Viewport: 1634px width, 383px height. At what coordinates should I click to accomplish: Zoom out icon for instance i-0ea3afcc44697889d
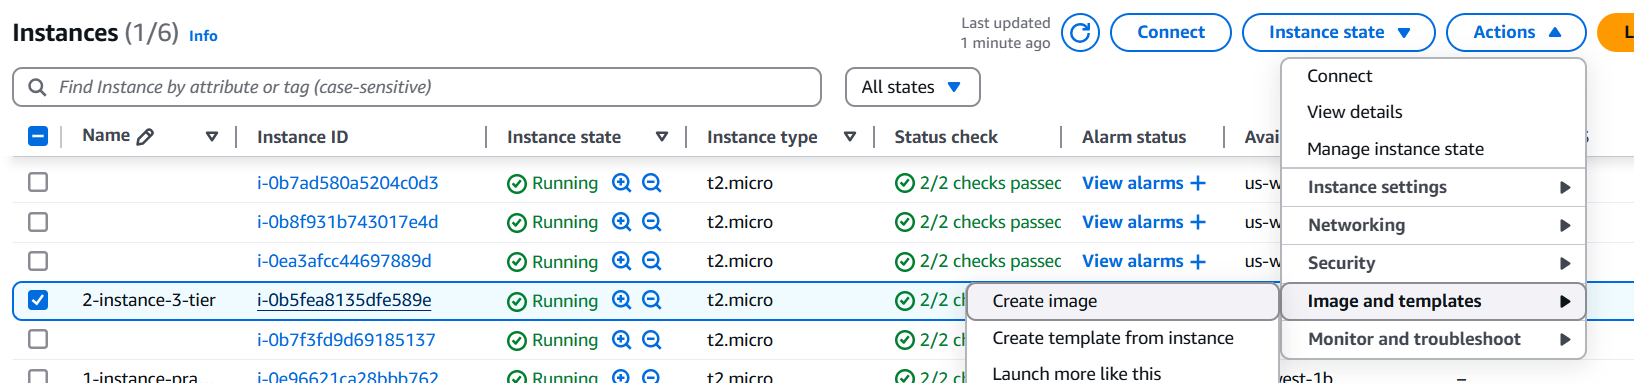tap(652, 261)
